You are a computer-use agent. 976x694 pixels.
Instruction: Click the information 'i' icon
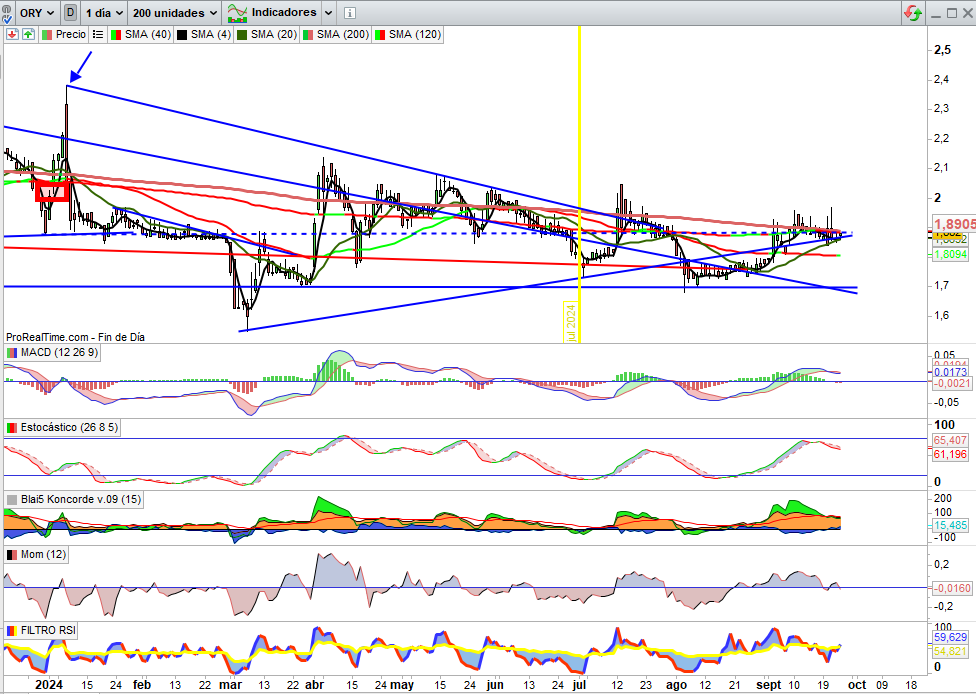pyautogui.click(x=350, y=12)
